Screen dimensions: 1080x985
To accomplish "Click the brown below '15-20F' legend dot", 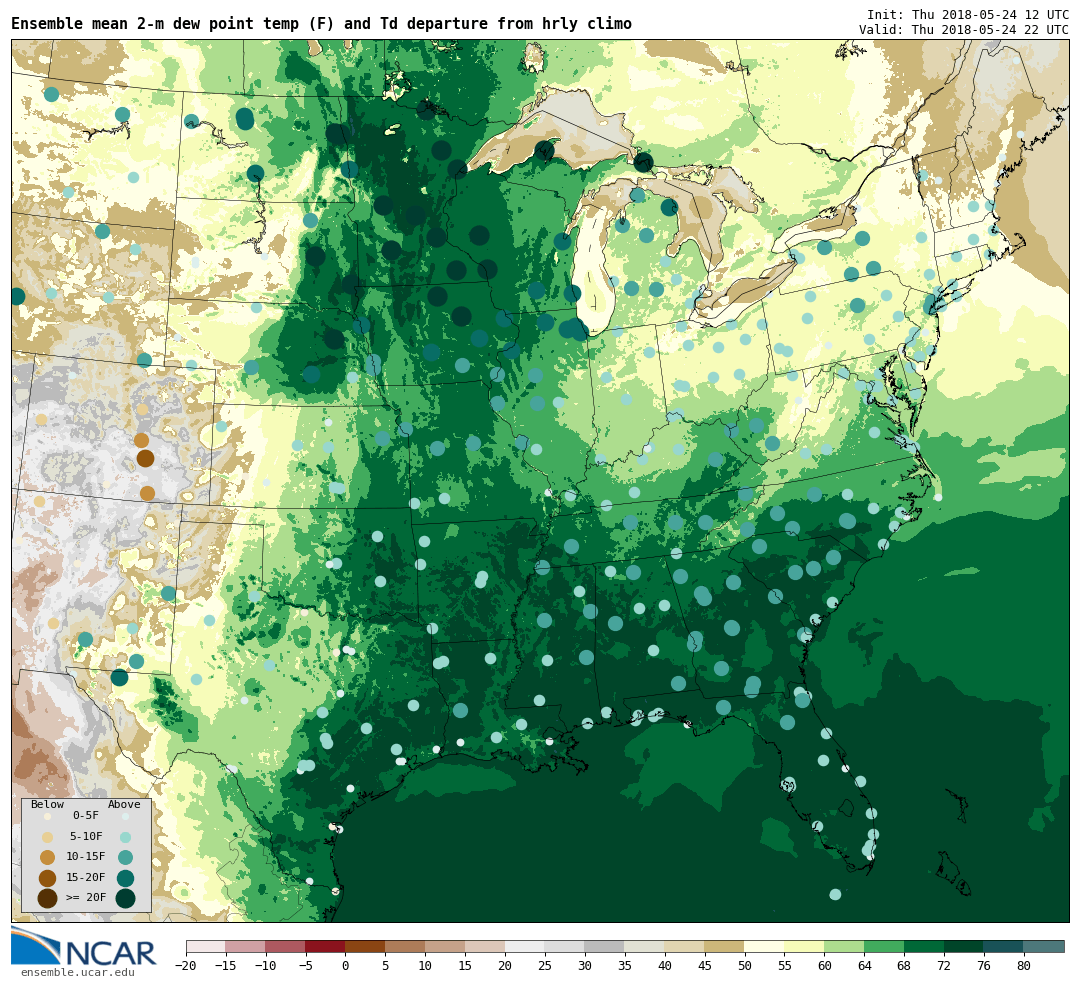I will tap(48, 878).
